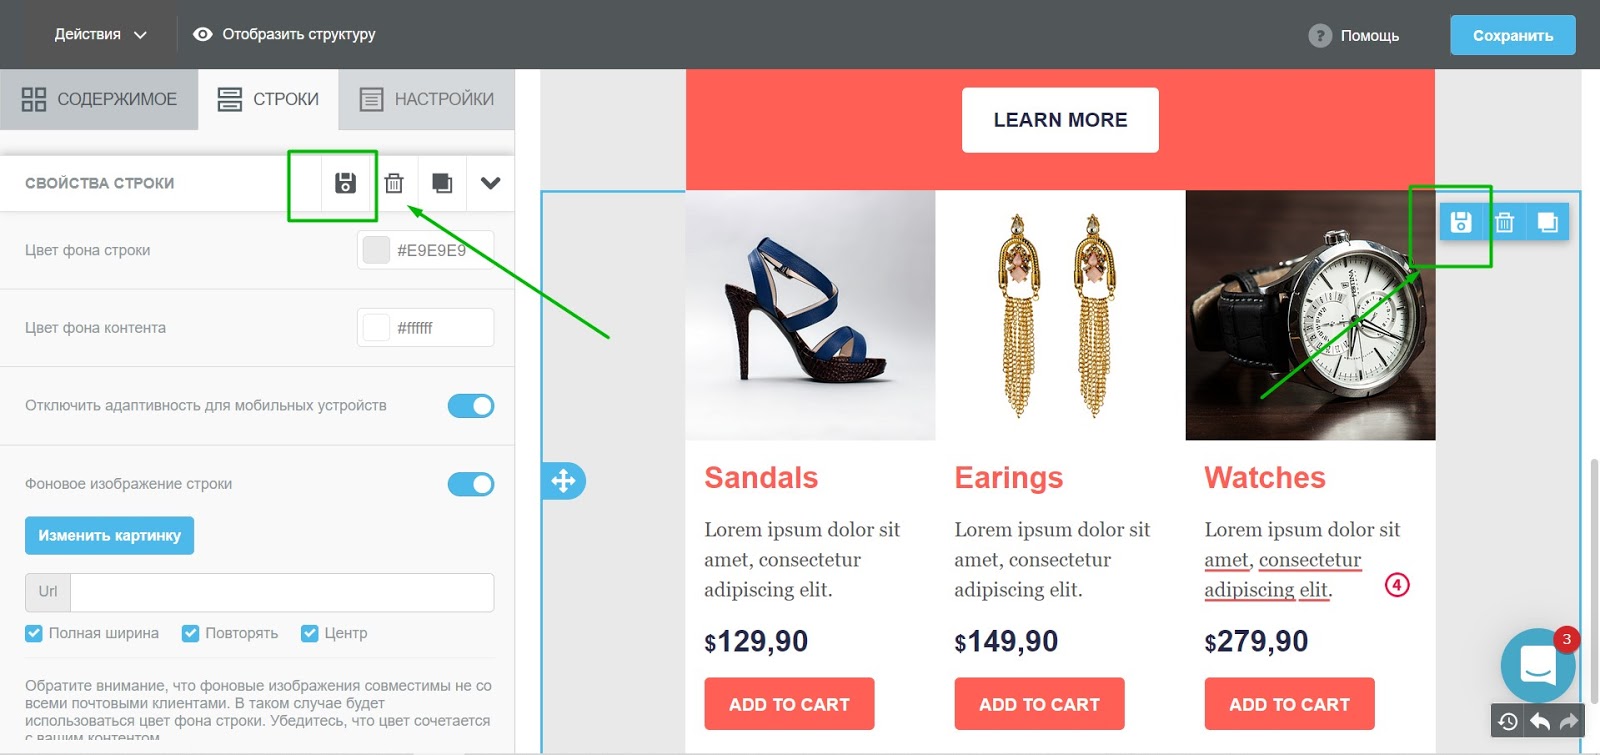The height and width of the screenshot is (755, 1600).
Task: Collapse row properties with chevron arrow
Action: click(x=490, y=183)
